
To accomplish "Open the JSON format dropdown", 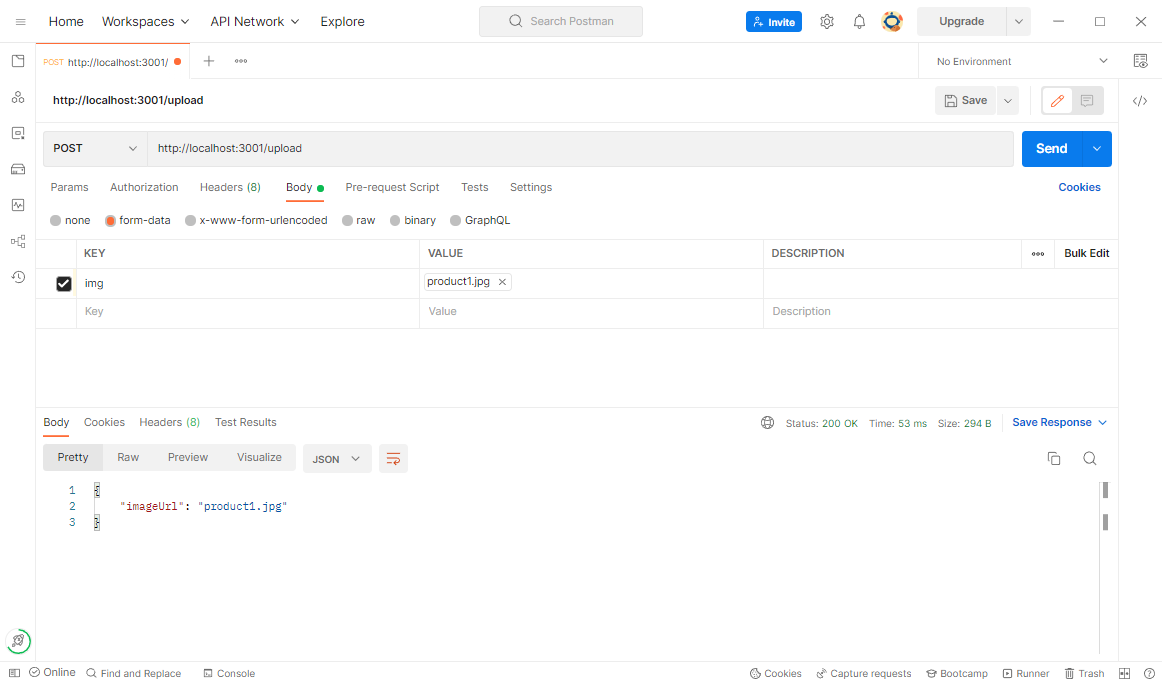I will point(336,459).
